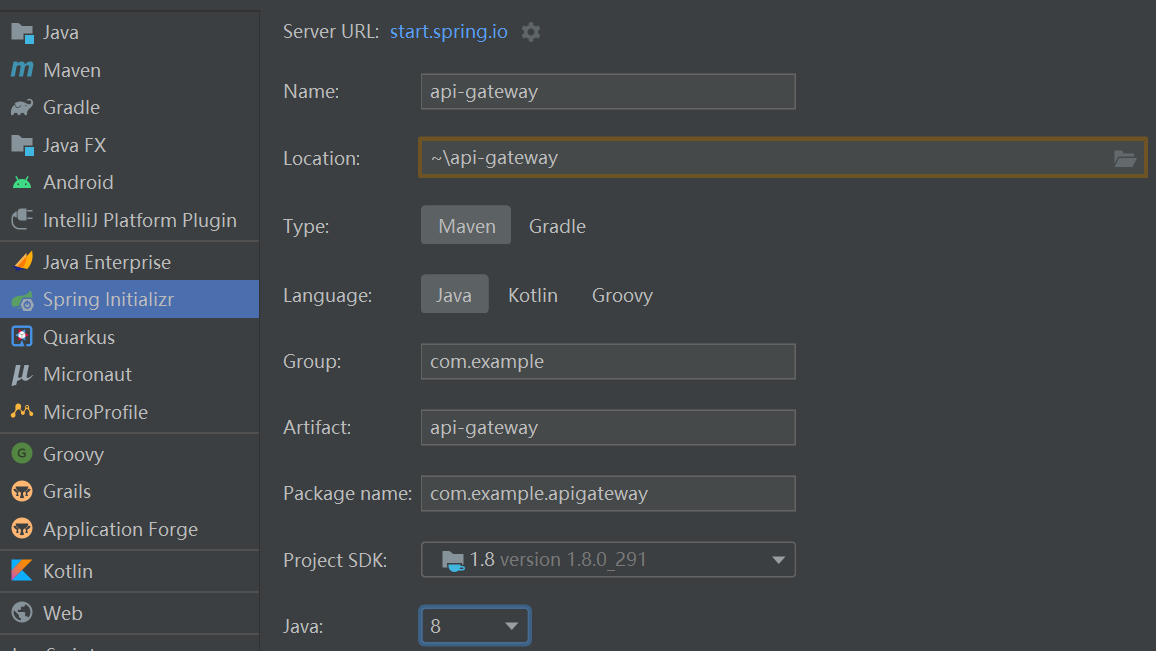Click the Quarkus icon
Image resolution: width=1156 pixels, height=651 pixels.
pyautogui.click(x=22, y=337)
